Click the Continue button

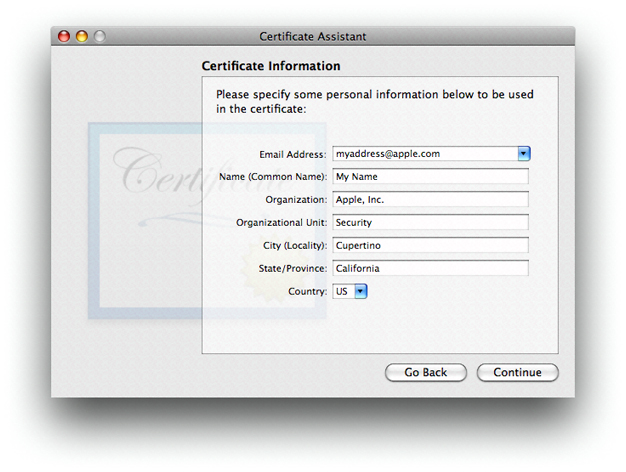[517, 372]
